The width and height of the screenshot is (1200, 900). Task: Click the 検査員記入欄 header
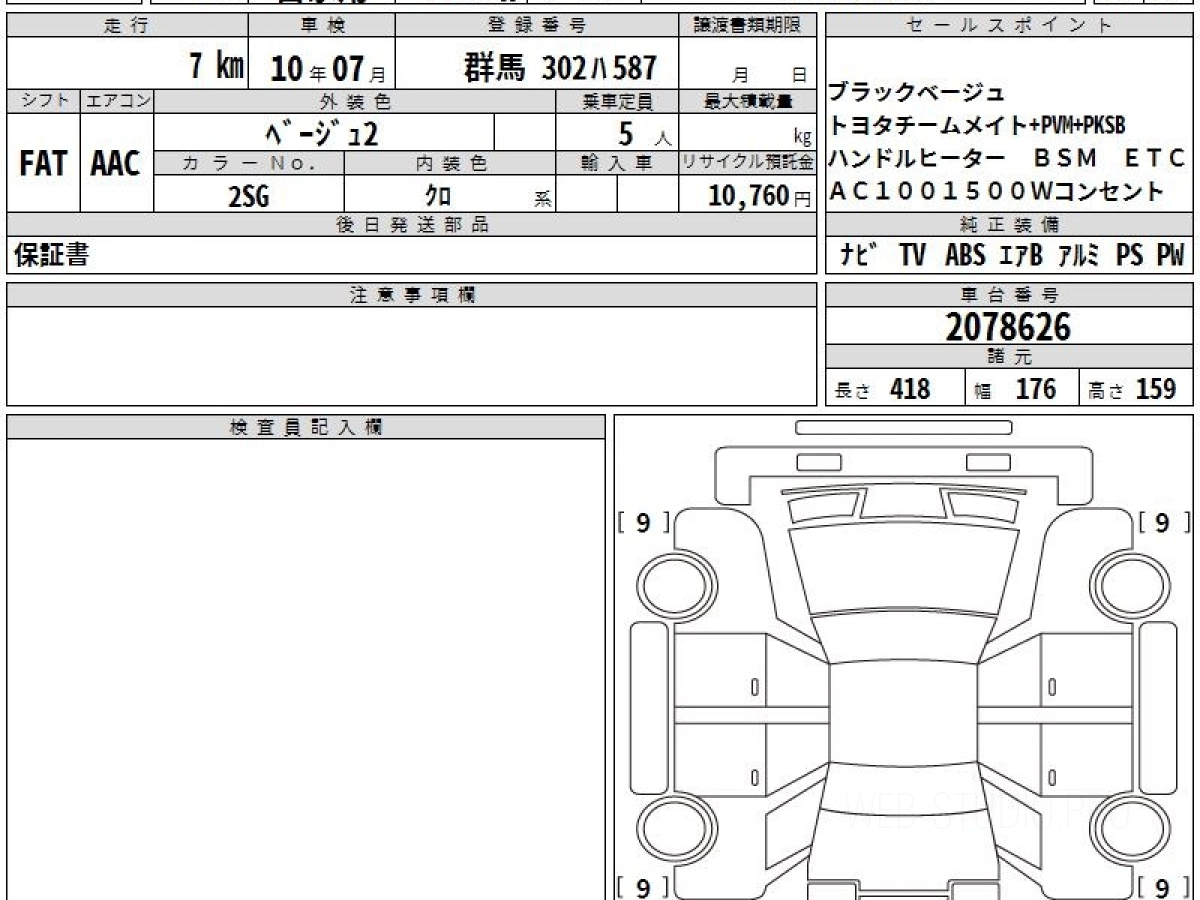[306, 427]
